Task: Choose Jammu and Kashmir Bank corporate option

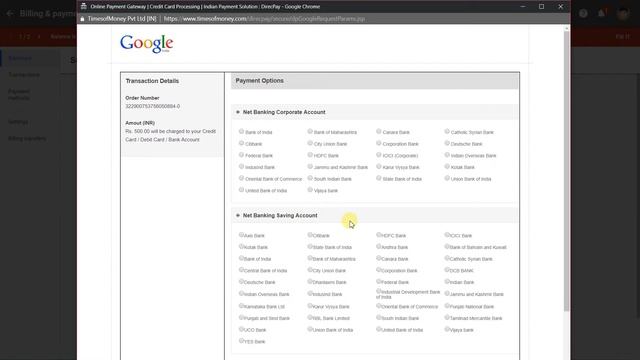Action: (x=310, y=167)
